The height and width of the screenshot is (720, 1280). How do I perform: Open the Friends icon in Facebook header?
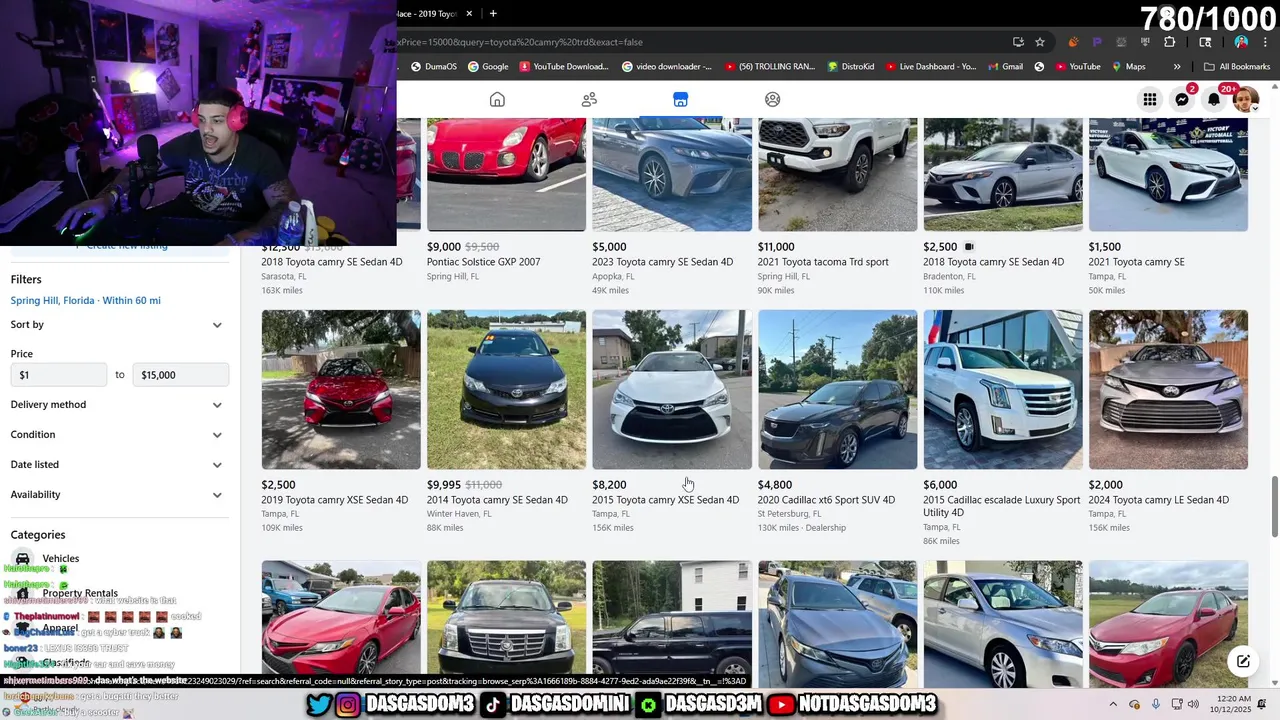[x=589, y=99]
